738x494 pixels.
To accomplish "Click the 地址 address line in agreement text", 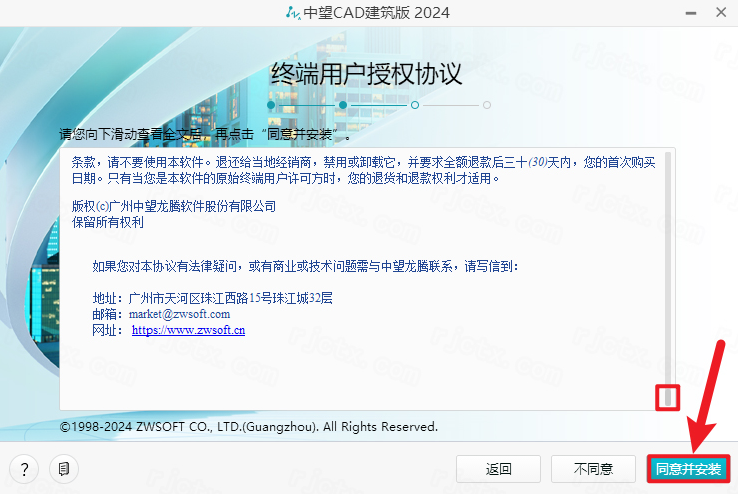I will tap(212, 298).
